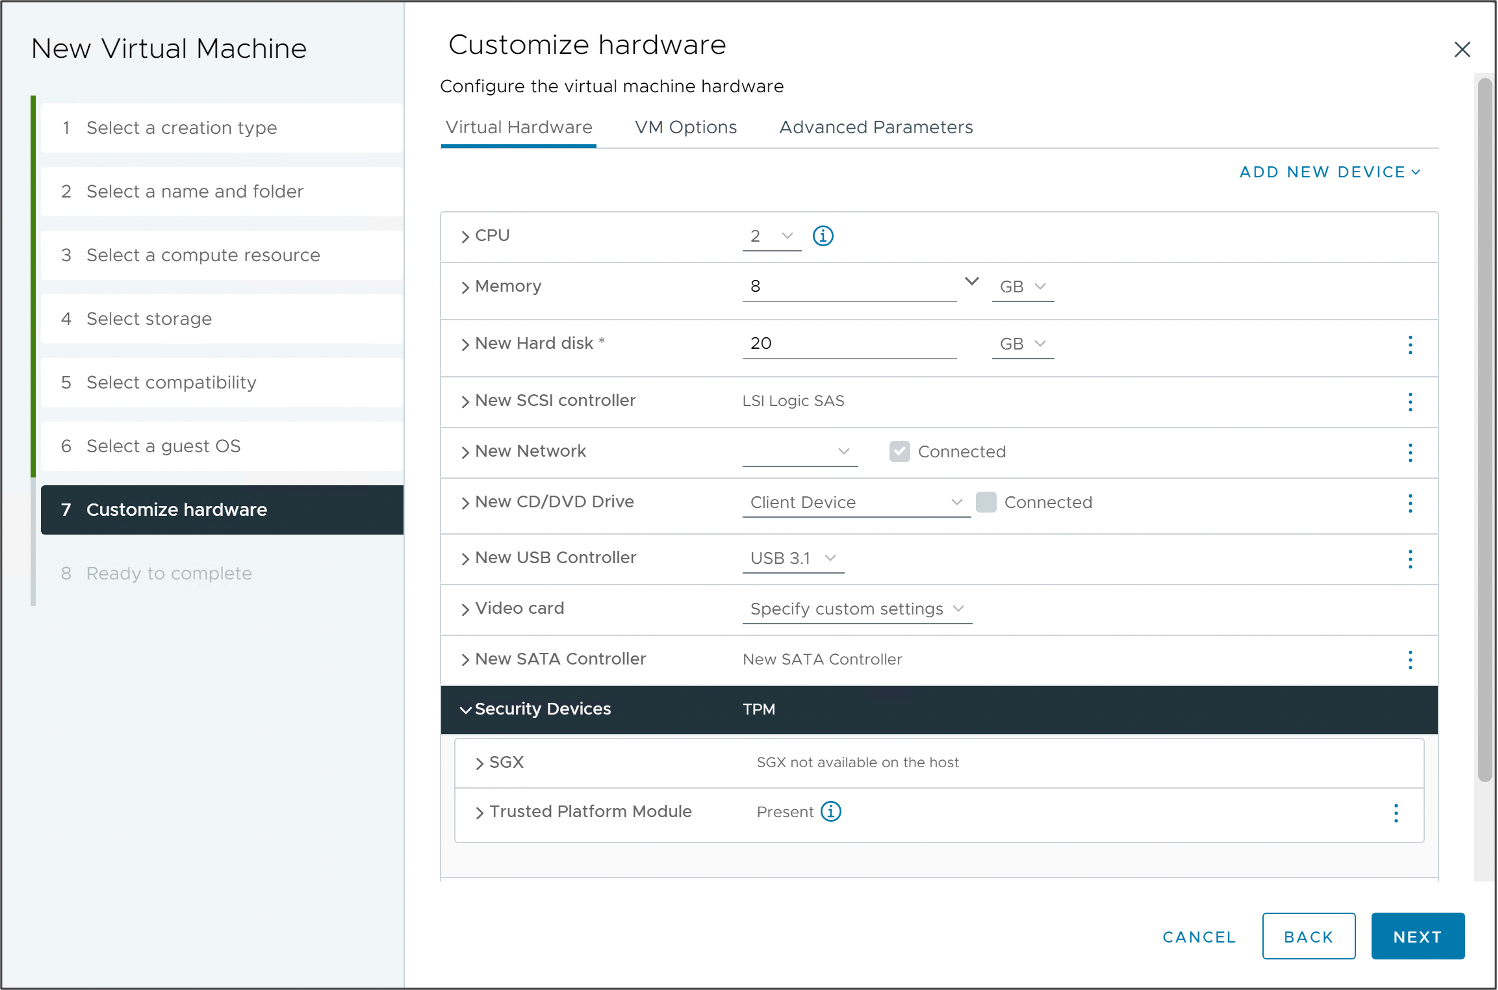
Task: Open the CPU count dropdown
Action: (x=772, y=236)
